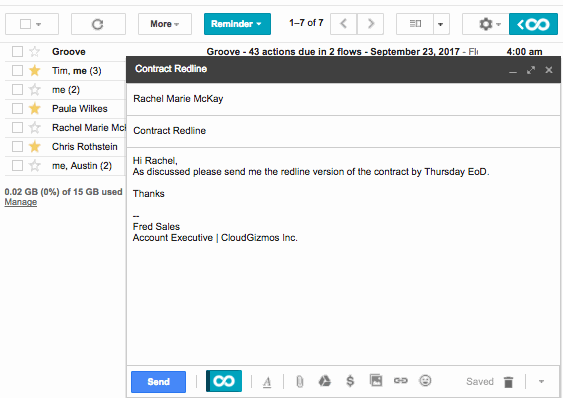
Task: Insert a photo into the message
Action: click(376, 380)
